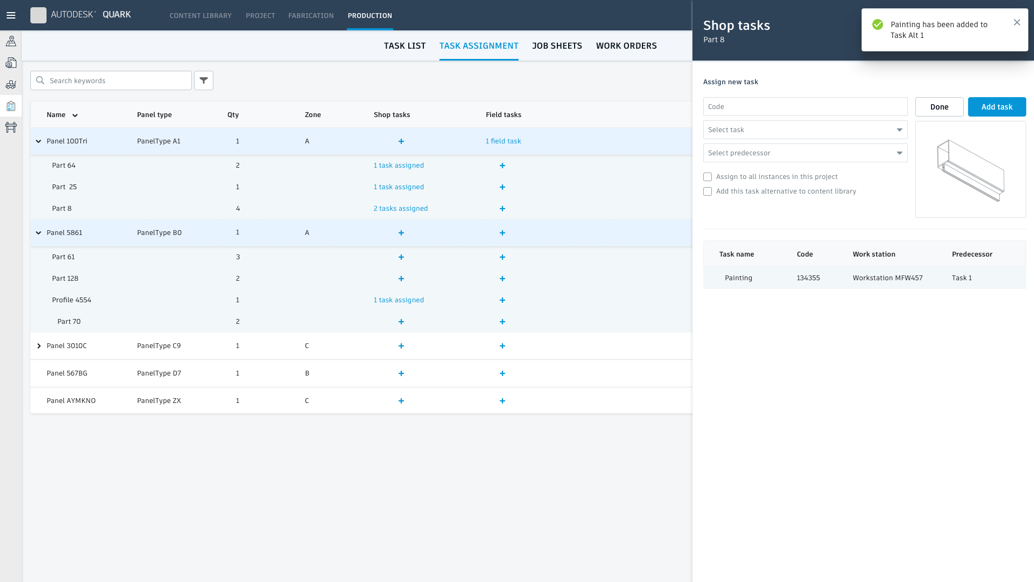This screenshot has height=582, width=1034.
Task: Collapse the Panel 5861 row
Action: (39, 233)
